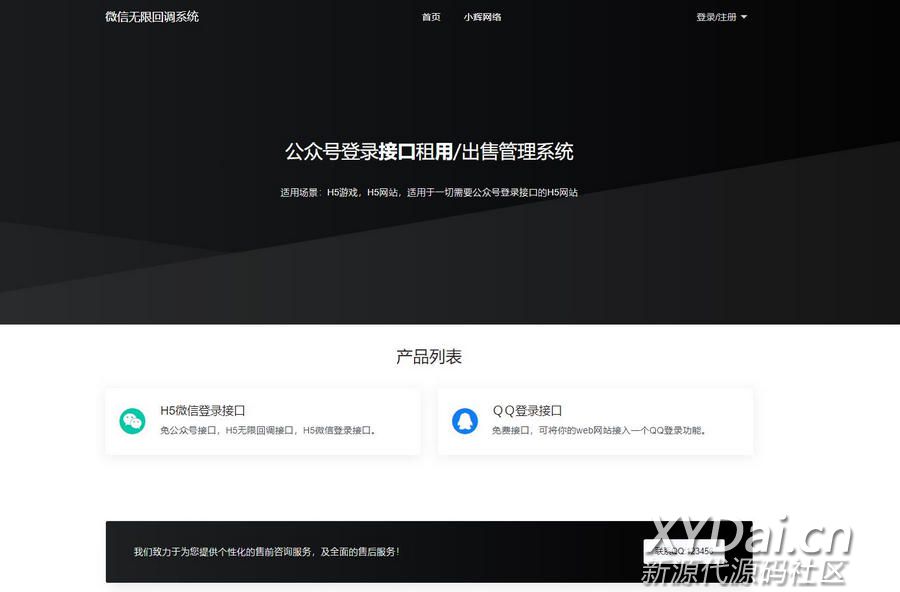Click the 适用场景 subtitle text
Screen dimensions: 900x592
click(429, 192)
